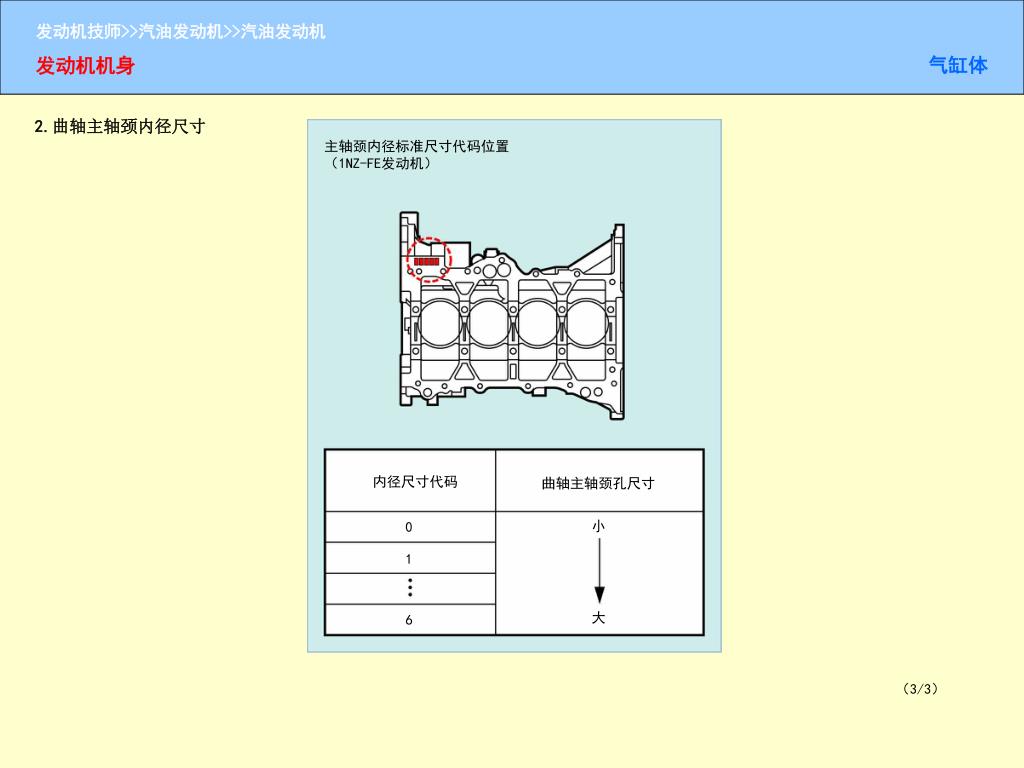Click the 小 label in the table
This screenshot has width=1024, height=768.
click(x=598, y=526)
